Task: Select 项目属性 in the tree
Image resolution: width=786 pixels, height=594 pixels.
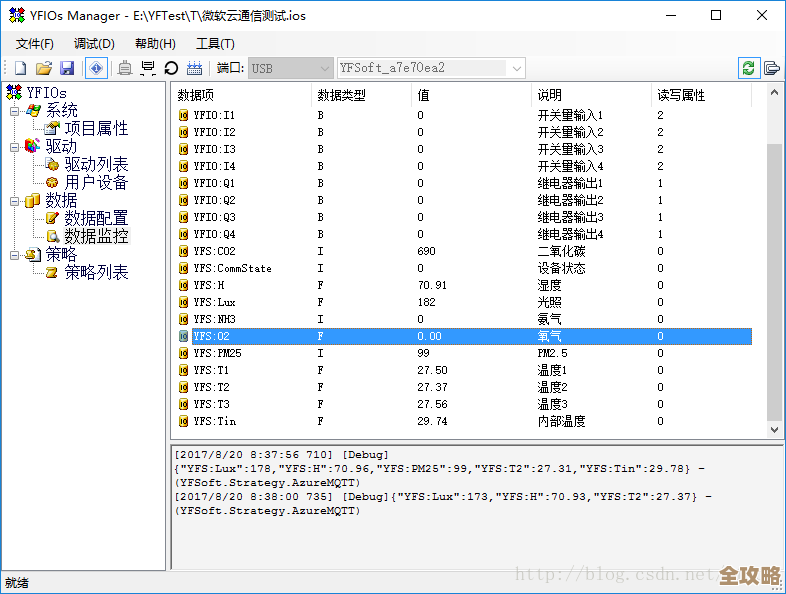Action: click(x=96, y=129)
